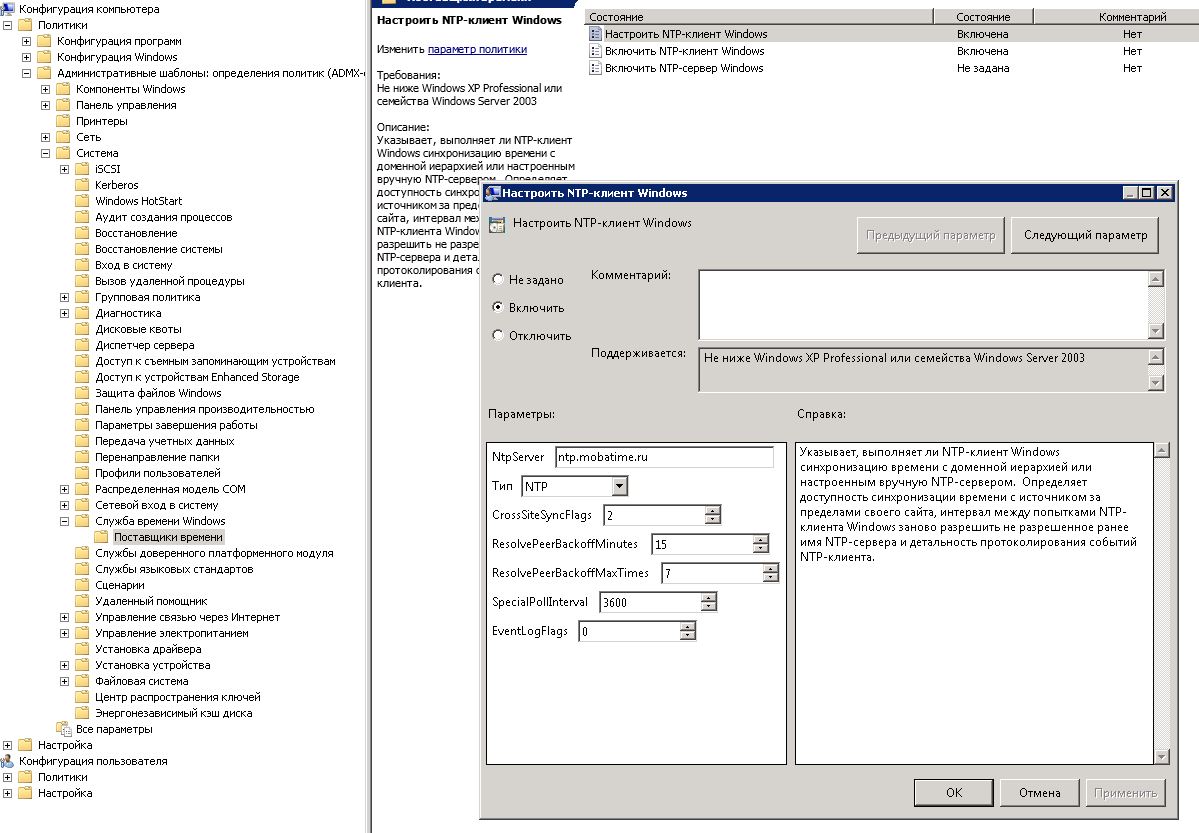Click the 'Поставщики времени' folder icon

[x=101, y=537]
